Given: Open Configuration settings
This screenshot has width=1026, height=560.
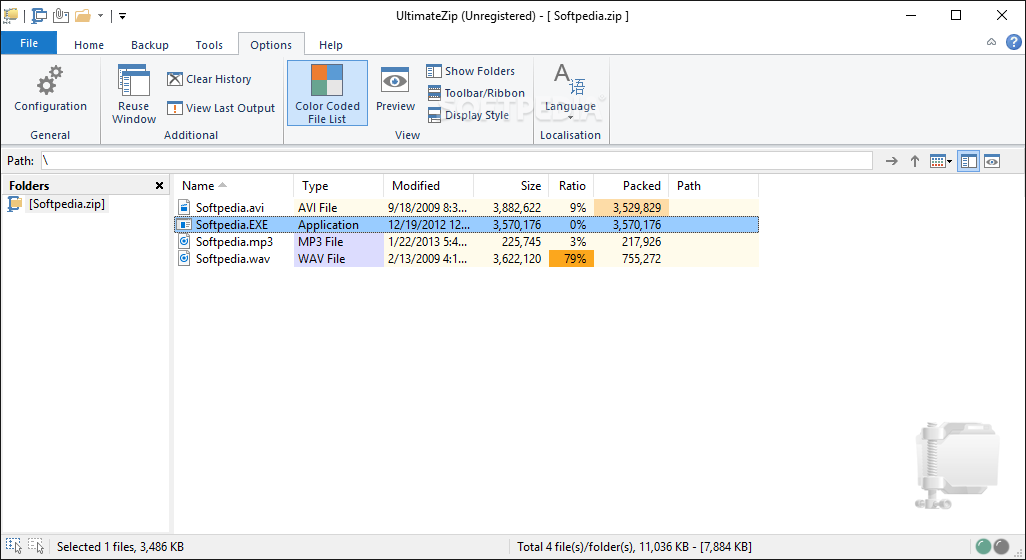Looking at the screenshot, I should pyautogui.click(x=50, y=88).
